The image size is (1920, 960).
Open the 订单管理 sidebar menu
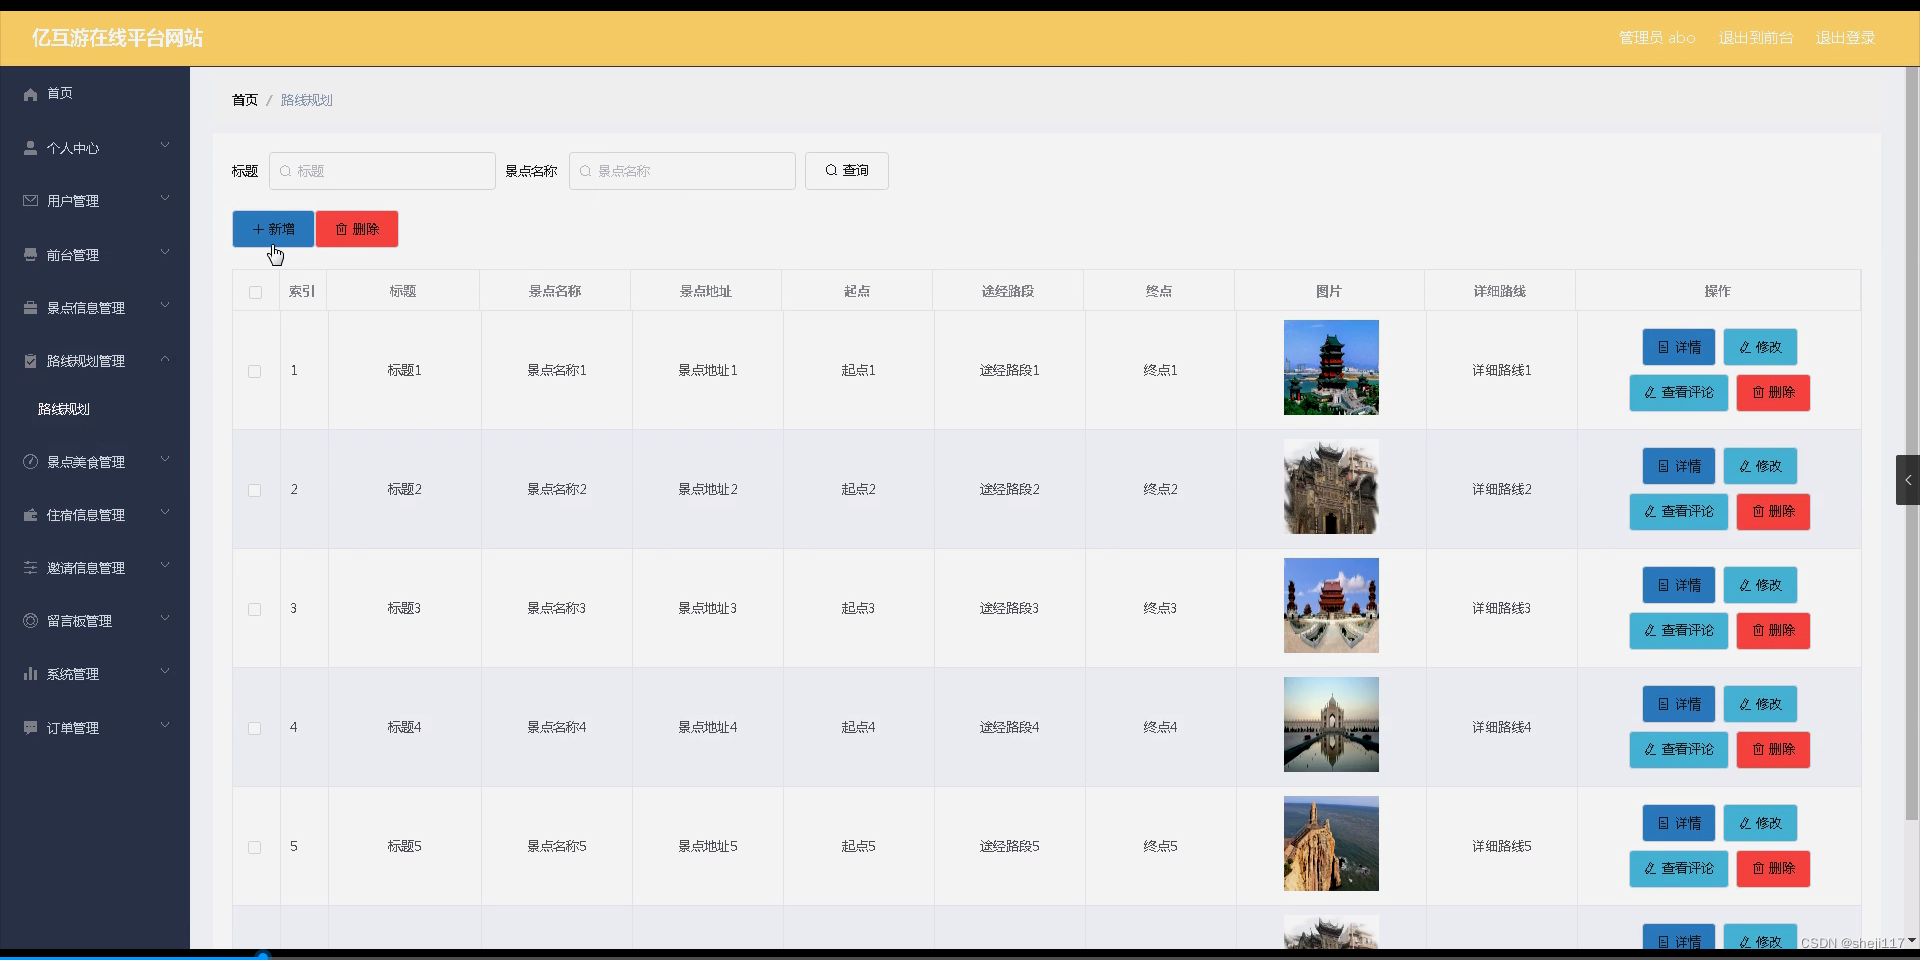tap(95, 728)
